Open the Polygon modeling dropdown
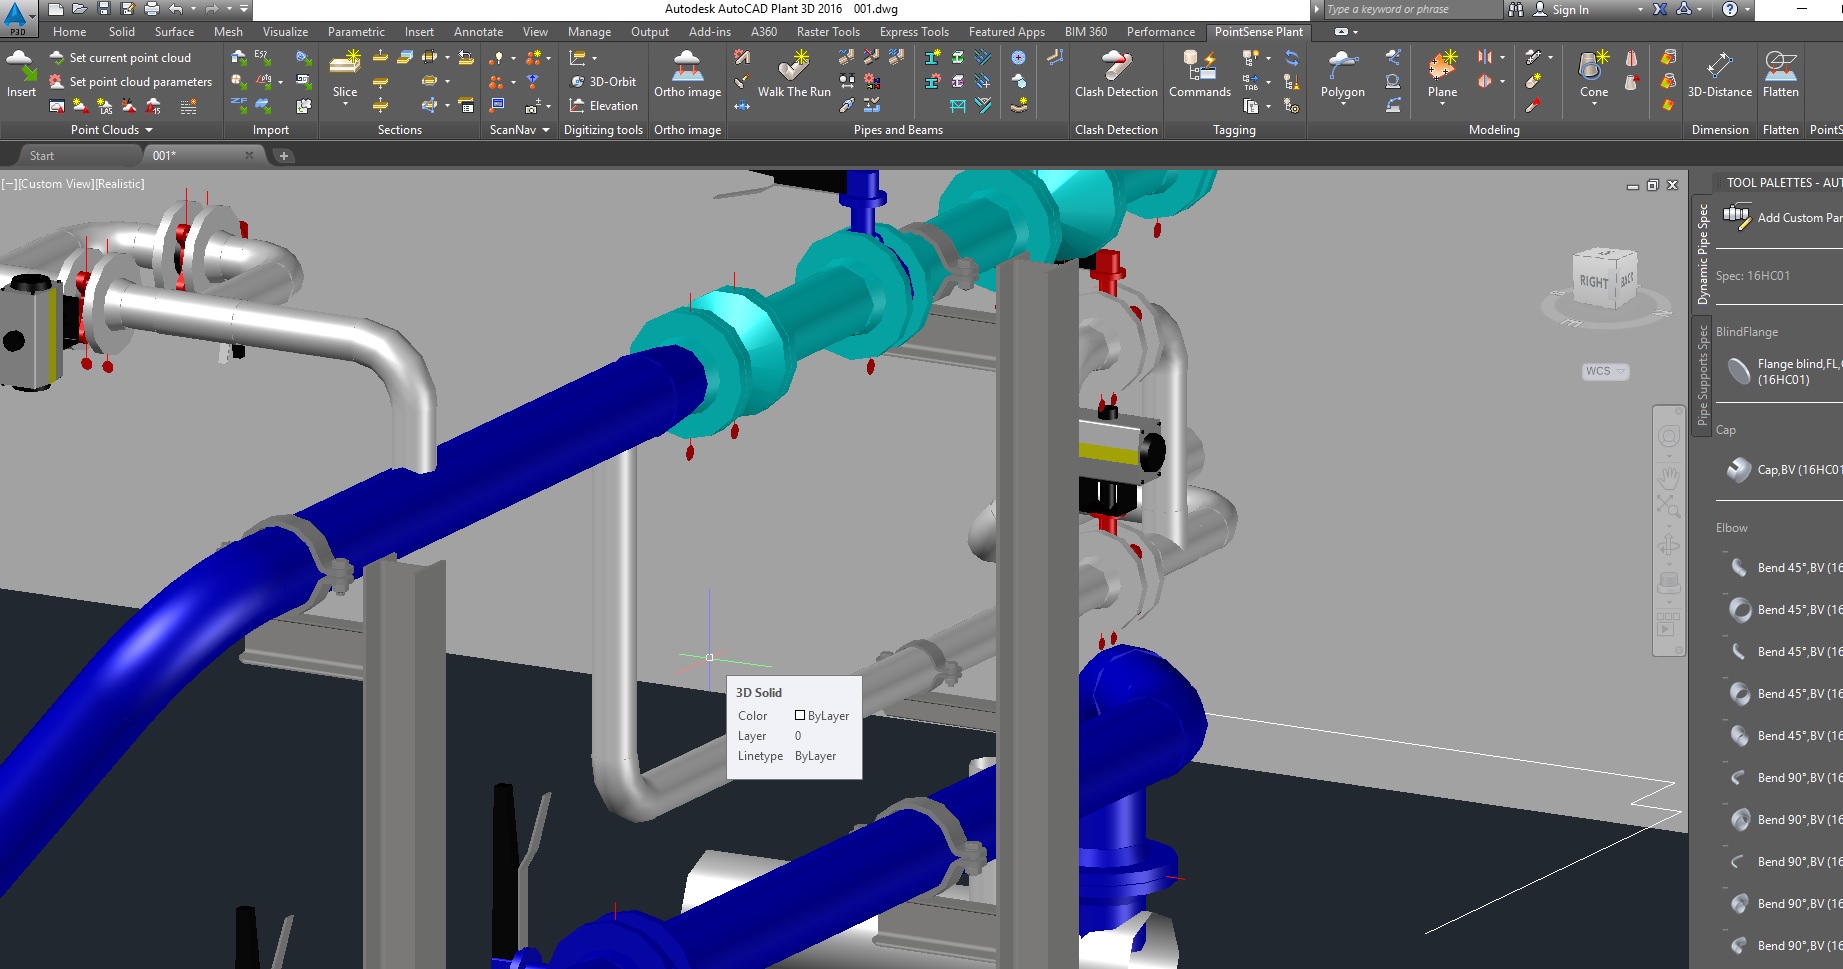Image resolution: width=1843 pixels, height=969 pixels. pos(1342,104)
